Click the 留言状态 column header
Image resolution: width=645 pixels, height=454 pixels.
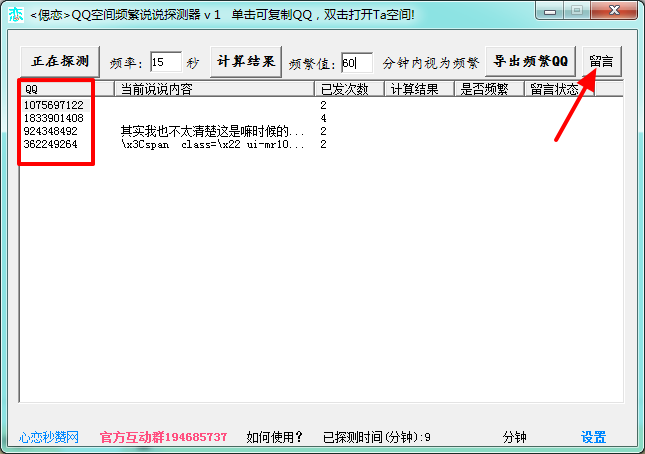click(x=559, y=89)
